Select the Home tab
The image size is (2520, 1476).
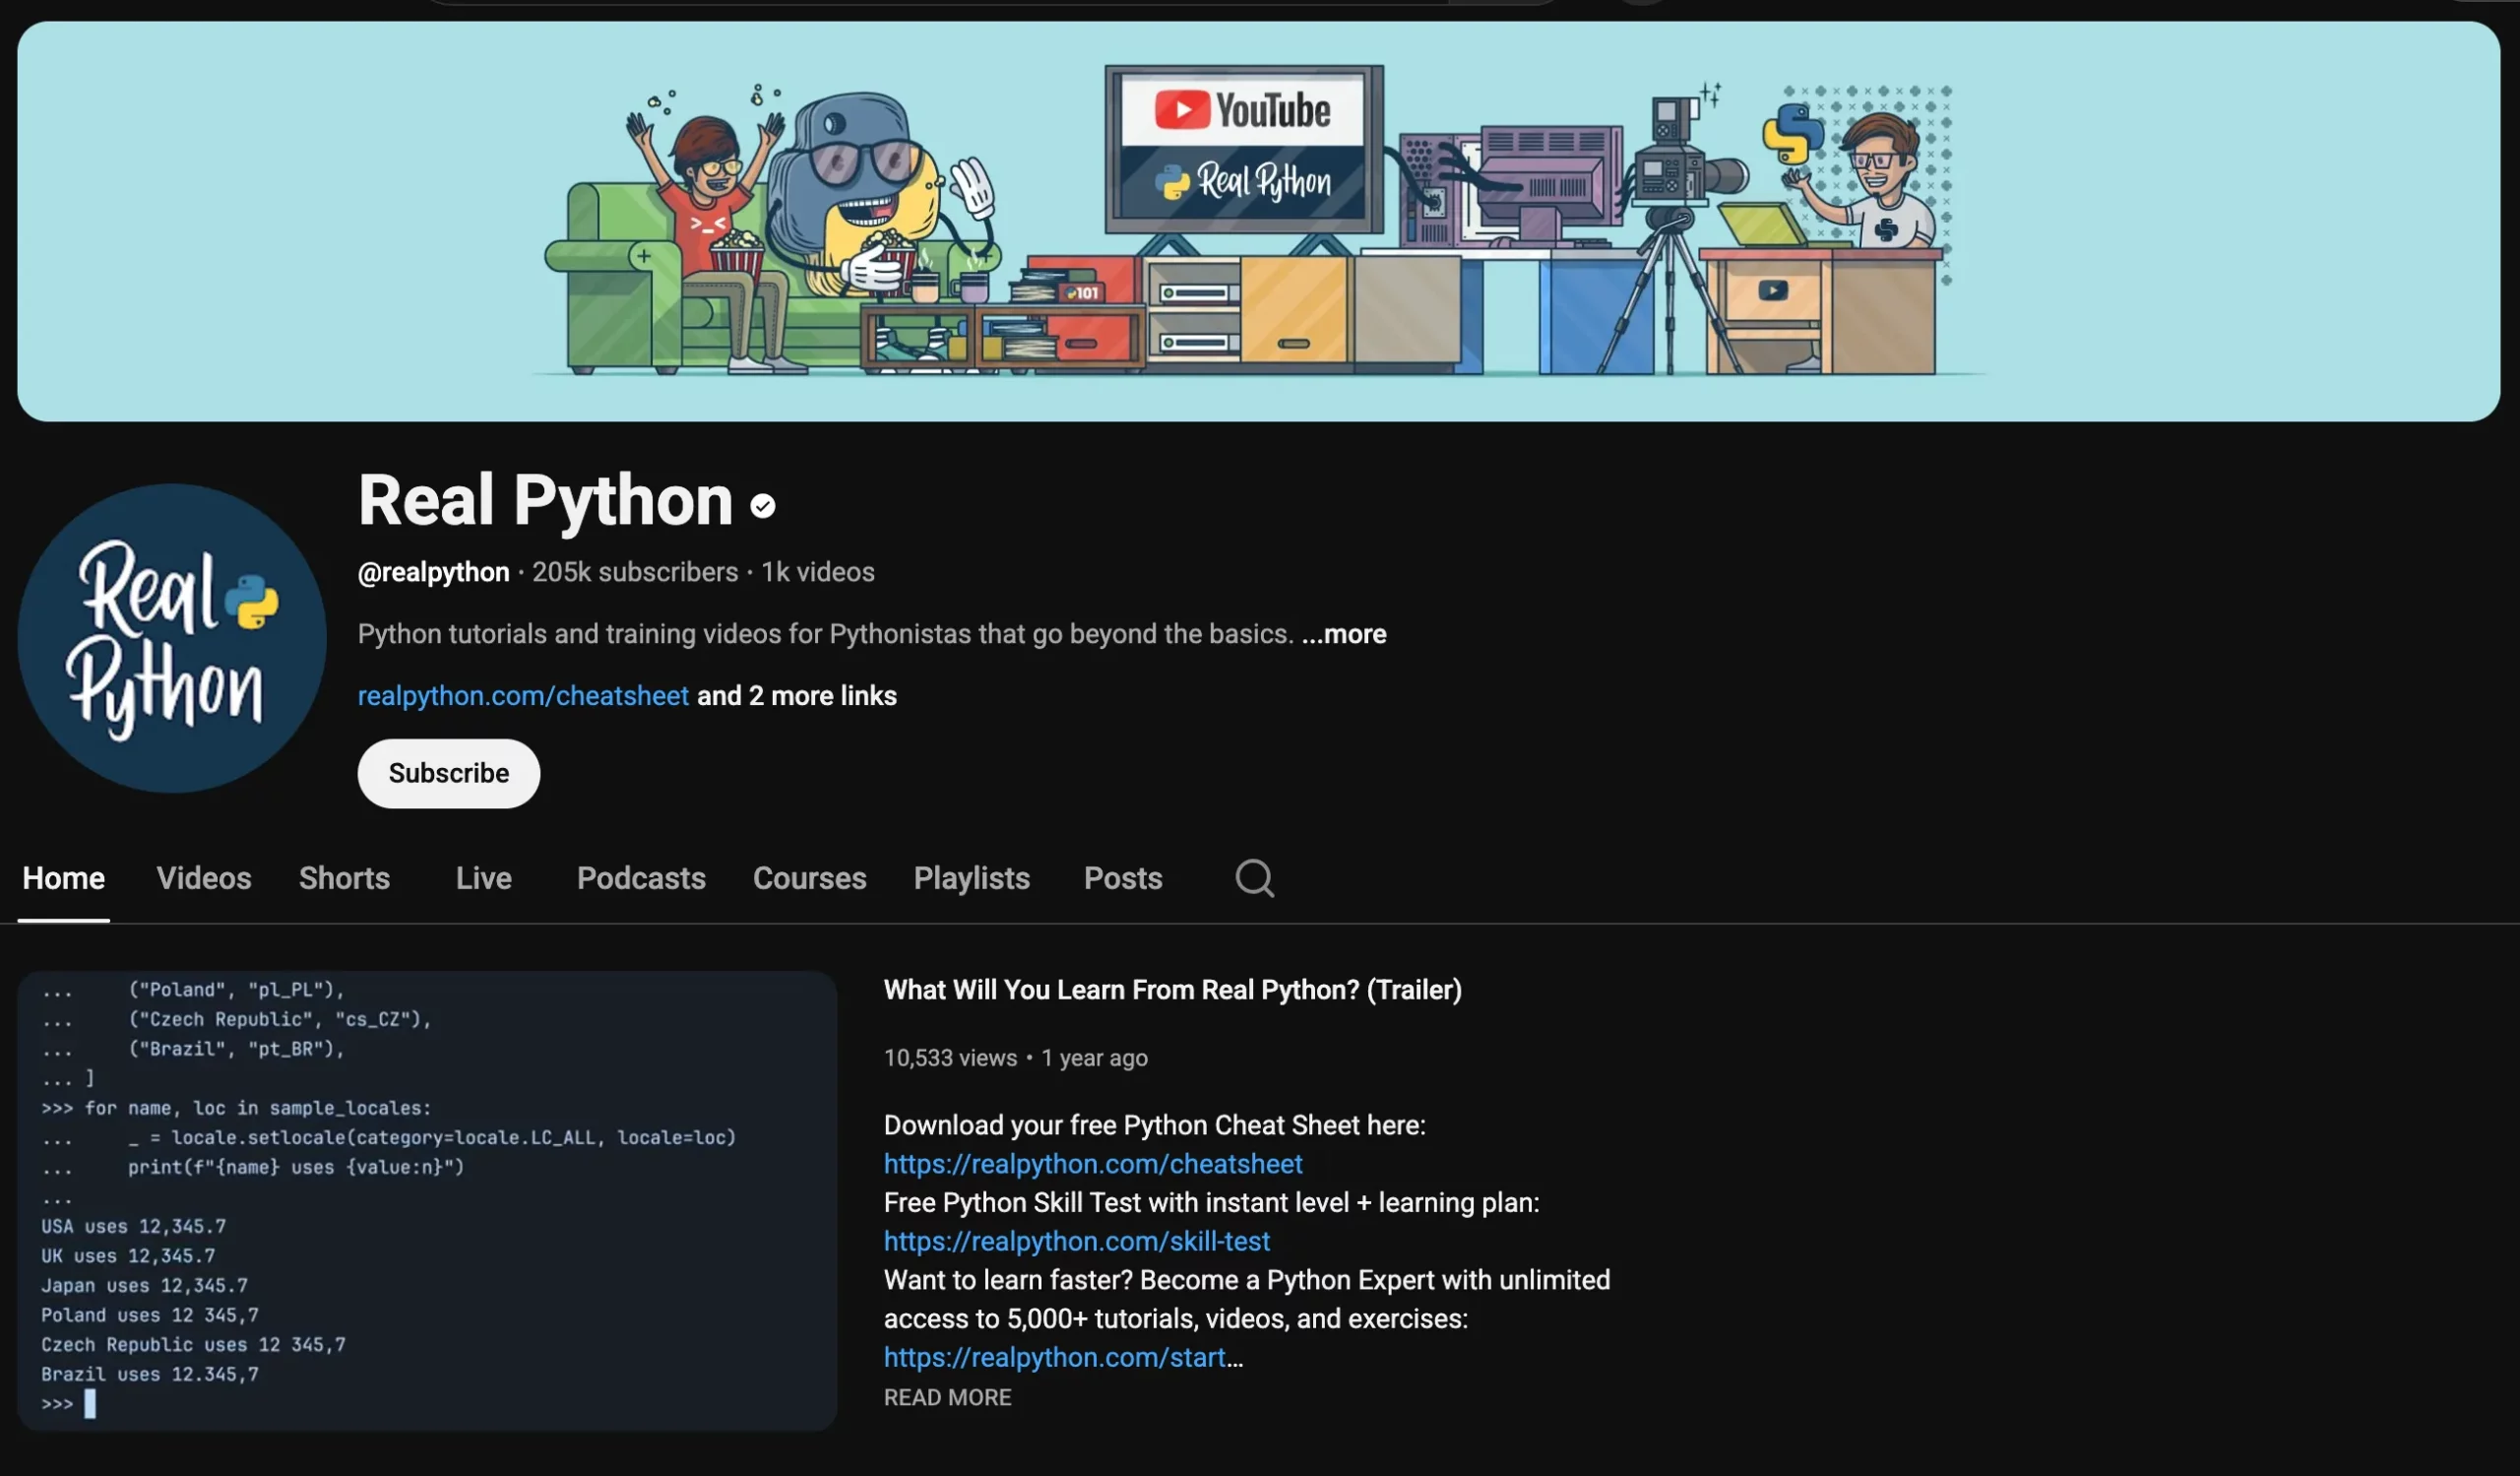(63, 878)
